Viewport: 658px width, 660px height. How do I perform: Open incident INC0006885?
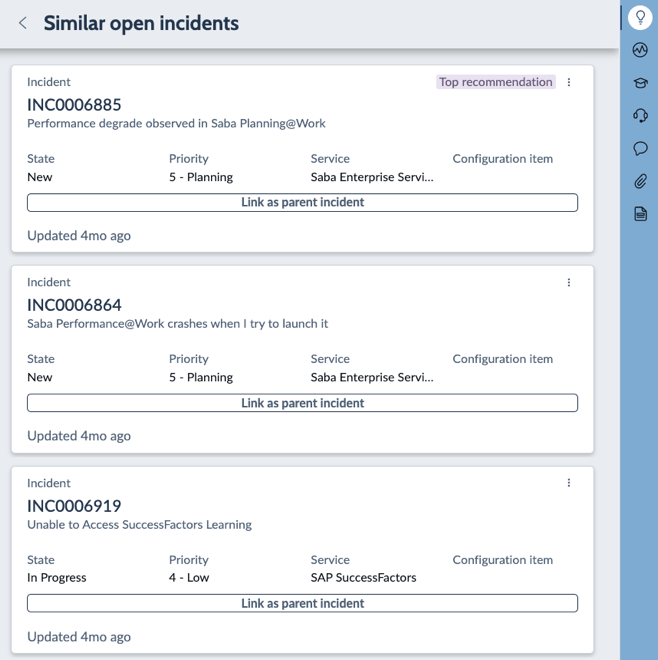(x=74, y=105)
